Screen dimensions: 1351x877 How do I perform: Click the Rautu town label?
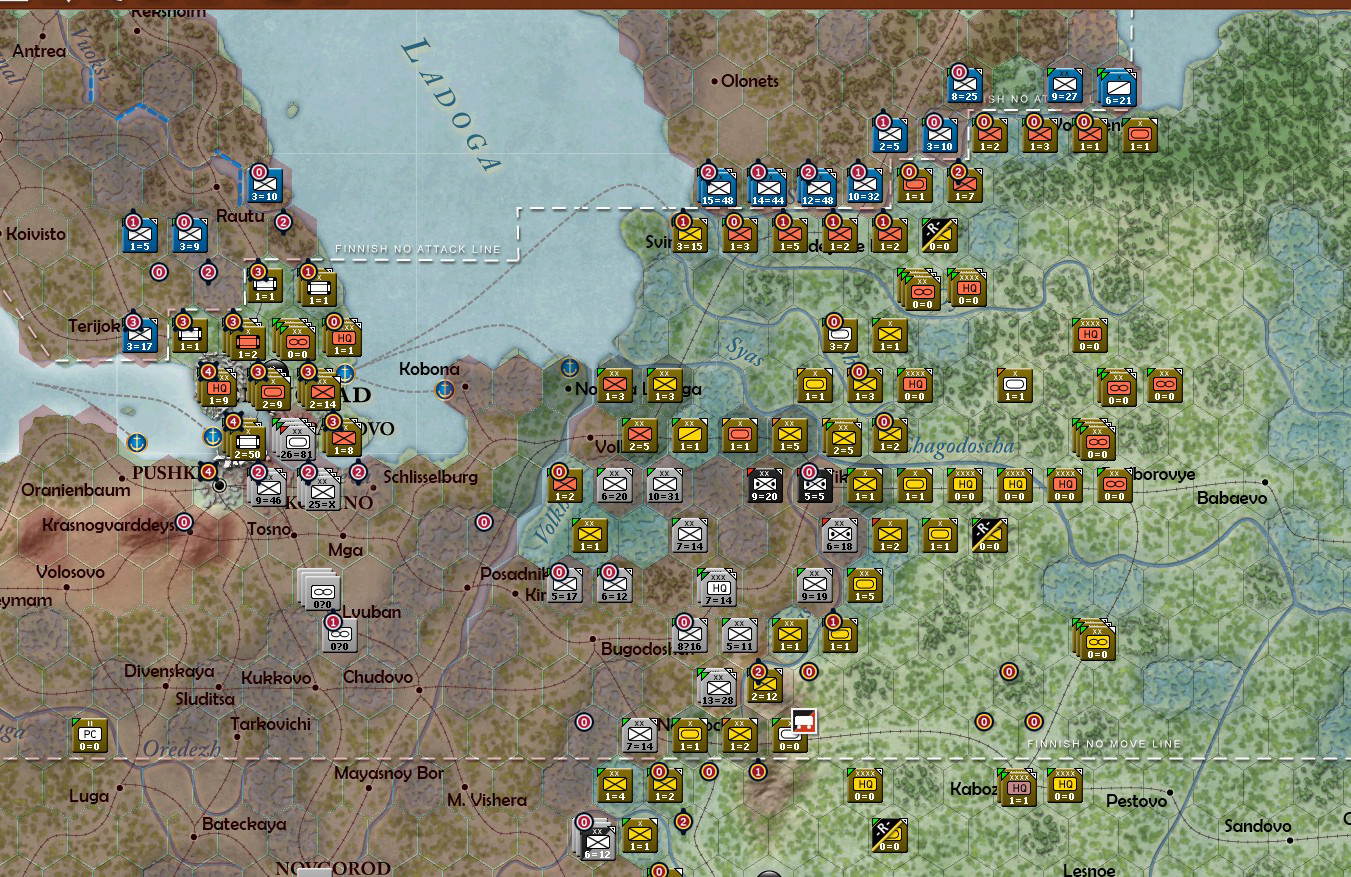tap(240, 215)
